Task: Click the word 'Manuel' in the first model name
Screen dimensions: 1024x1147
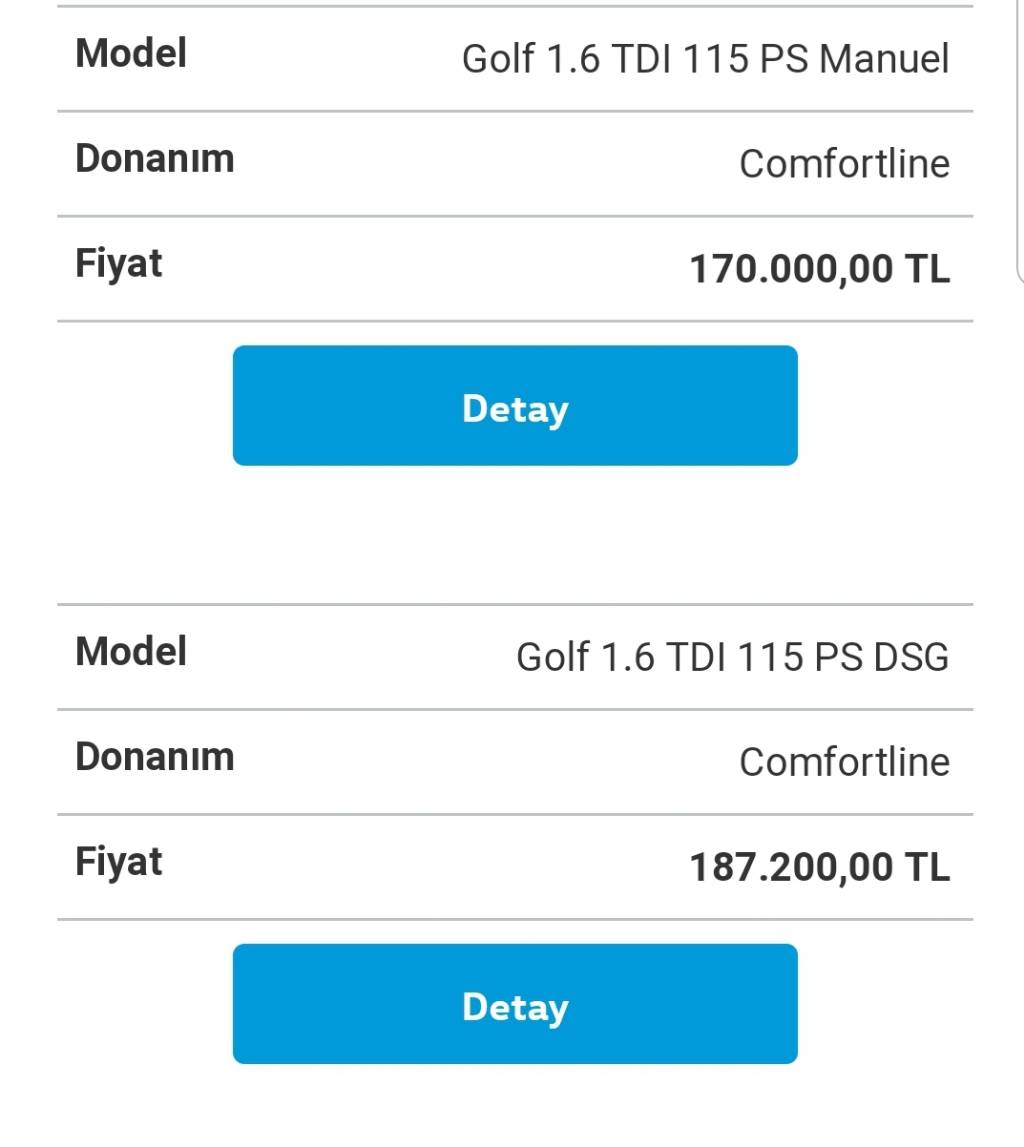Action: pyautogui.click(x=884, y=59)
